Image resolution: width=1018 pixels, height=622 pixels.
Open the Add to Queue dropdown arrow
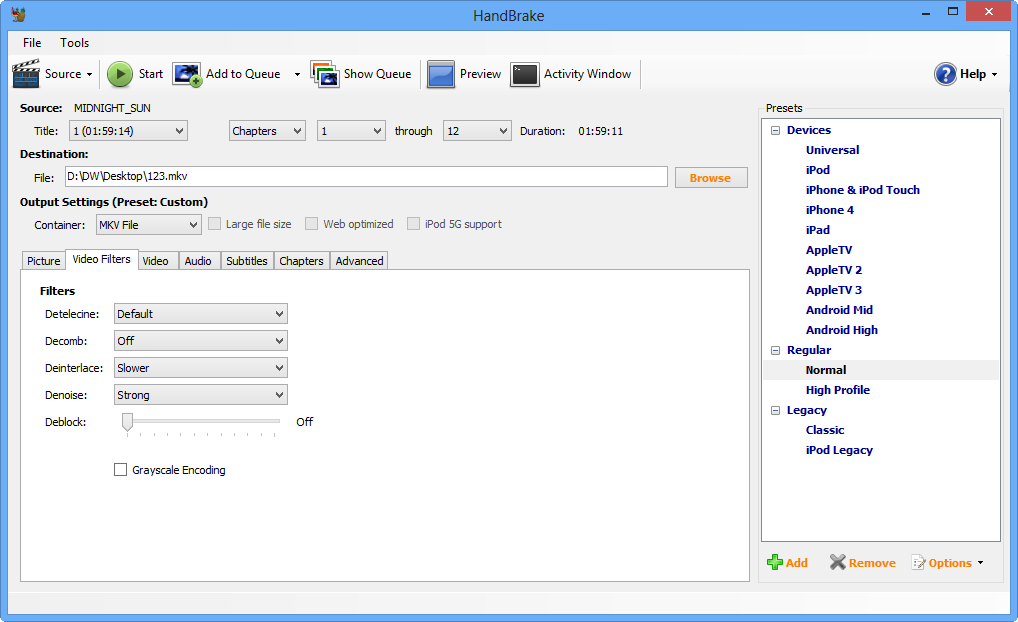[297, 75]
